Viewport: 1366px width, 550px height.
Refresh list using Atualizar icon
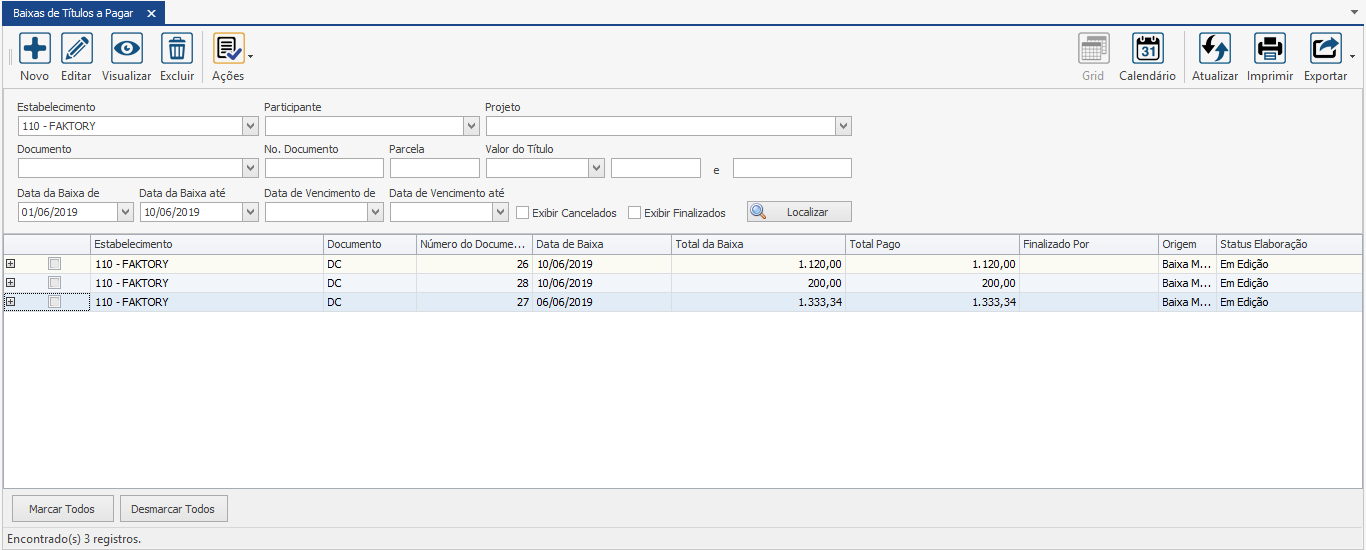(1215, 48)
